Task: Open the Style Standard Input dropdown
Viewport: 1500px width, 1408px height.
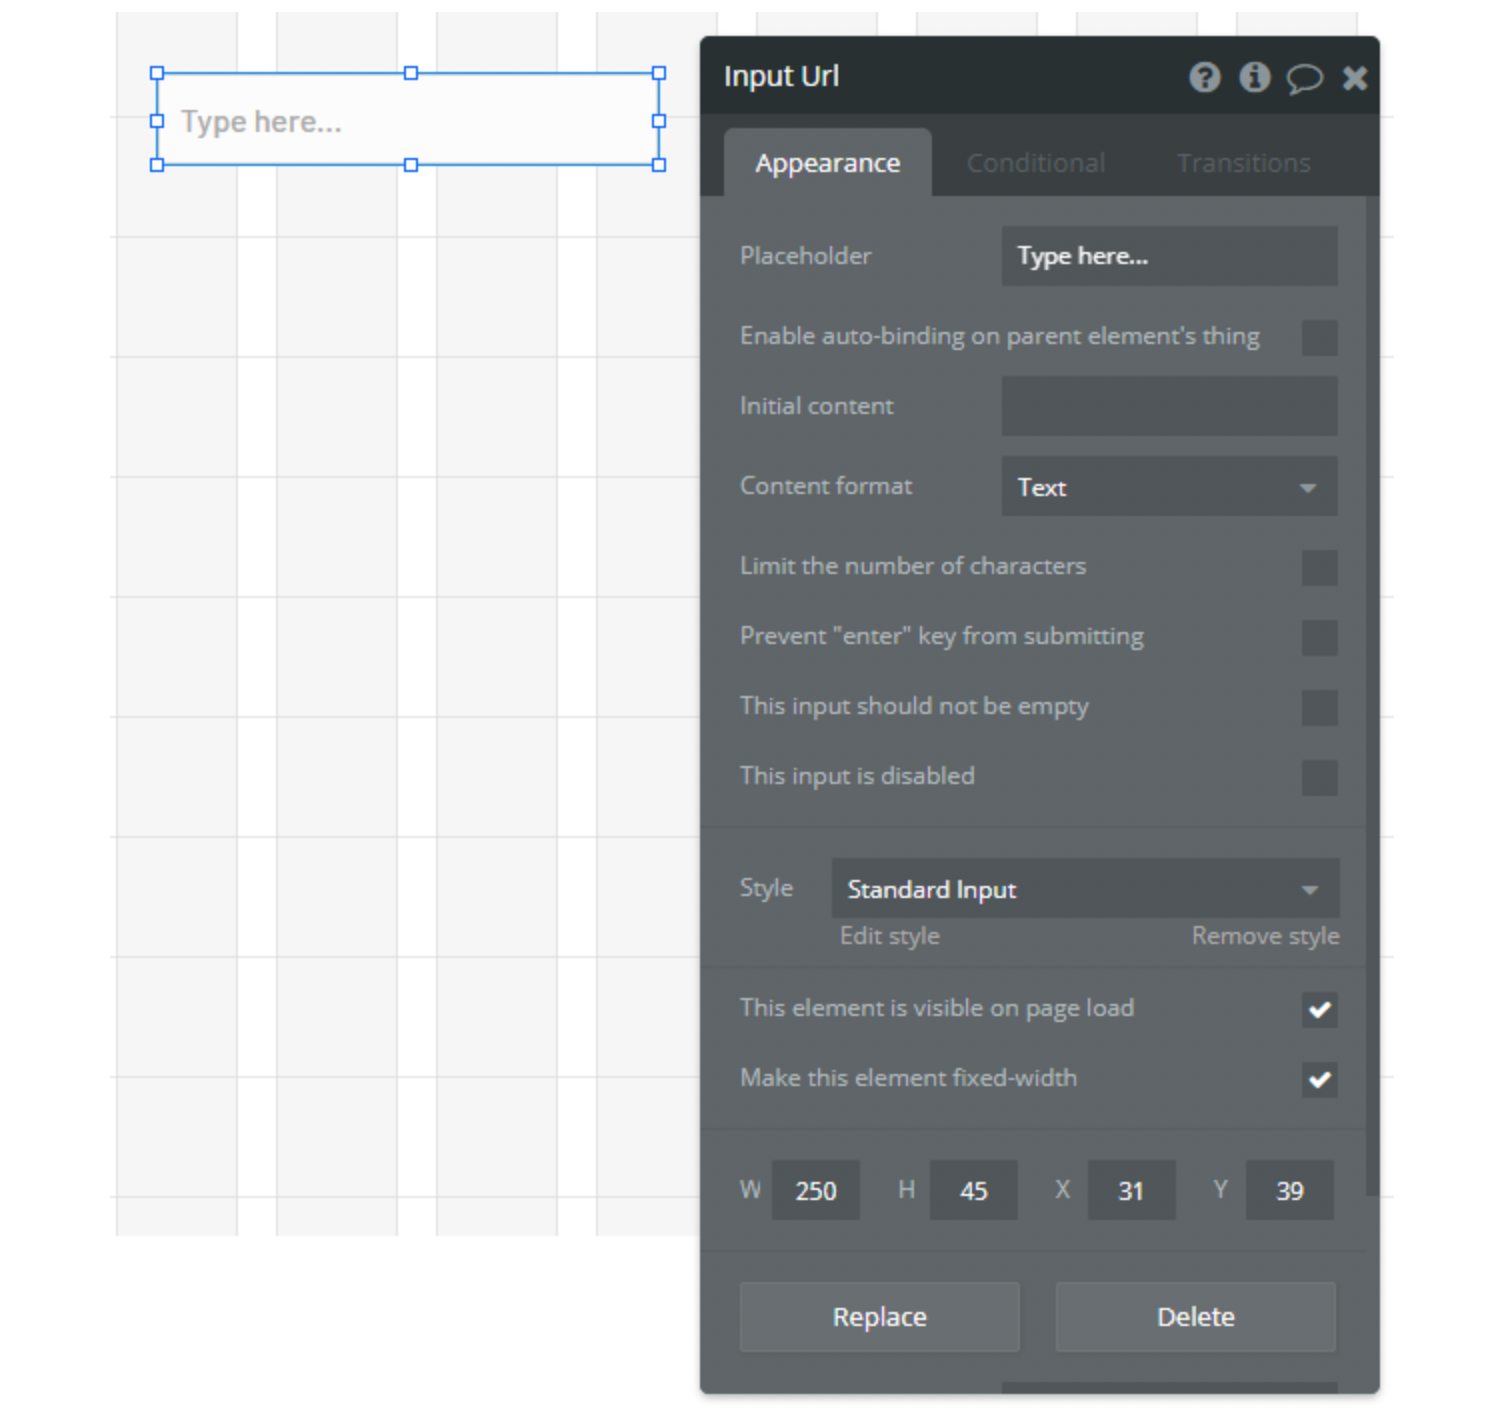Action: 1085,888
